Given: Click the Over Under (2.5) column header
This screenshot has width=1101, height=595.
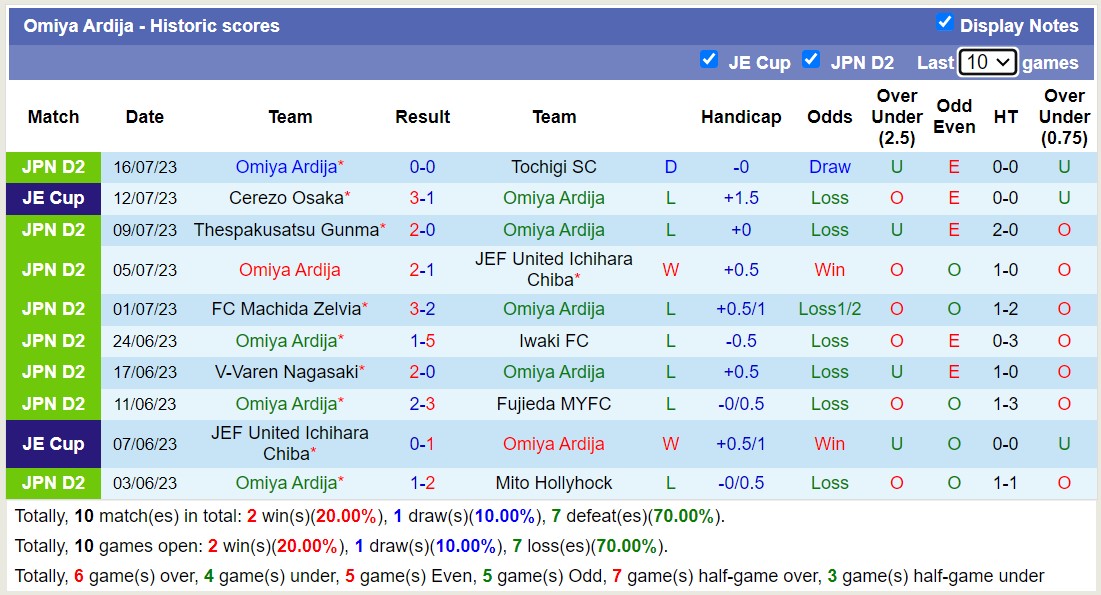Looking at the screenshot, I should [896, 117].
